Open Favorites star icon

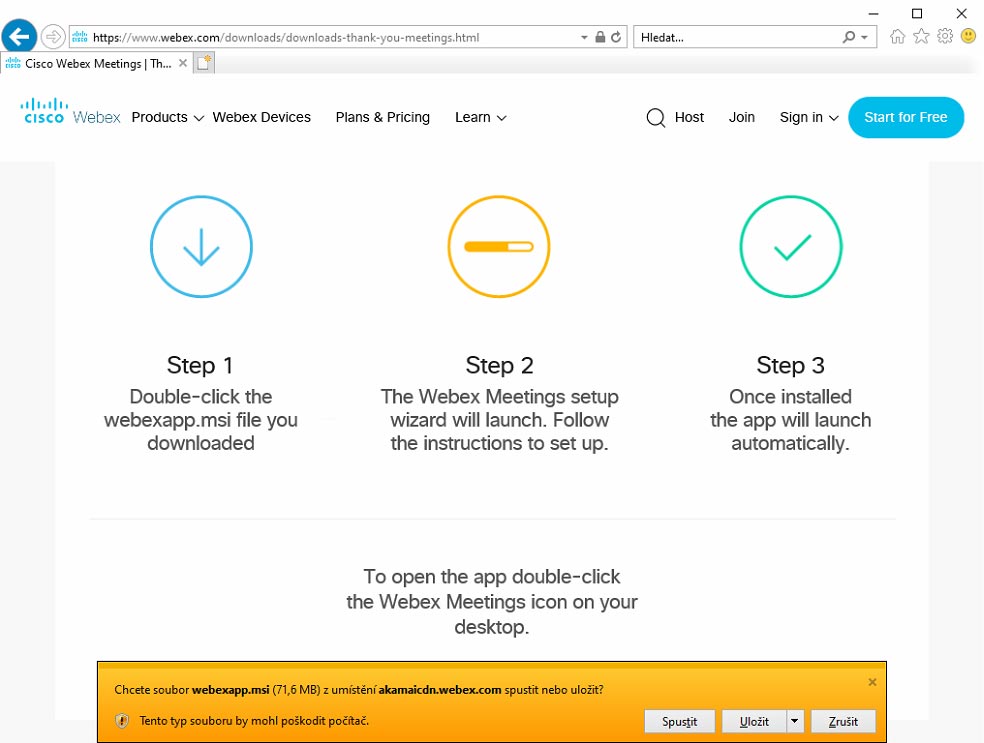pos(921,36)
